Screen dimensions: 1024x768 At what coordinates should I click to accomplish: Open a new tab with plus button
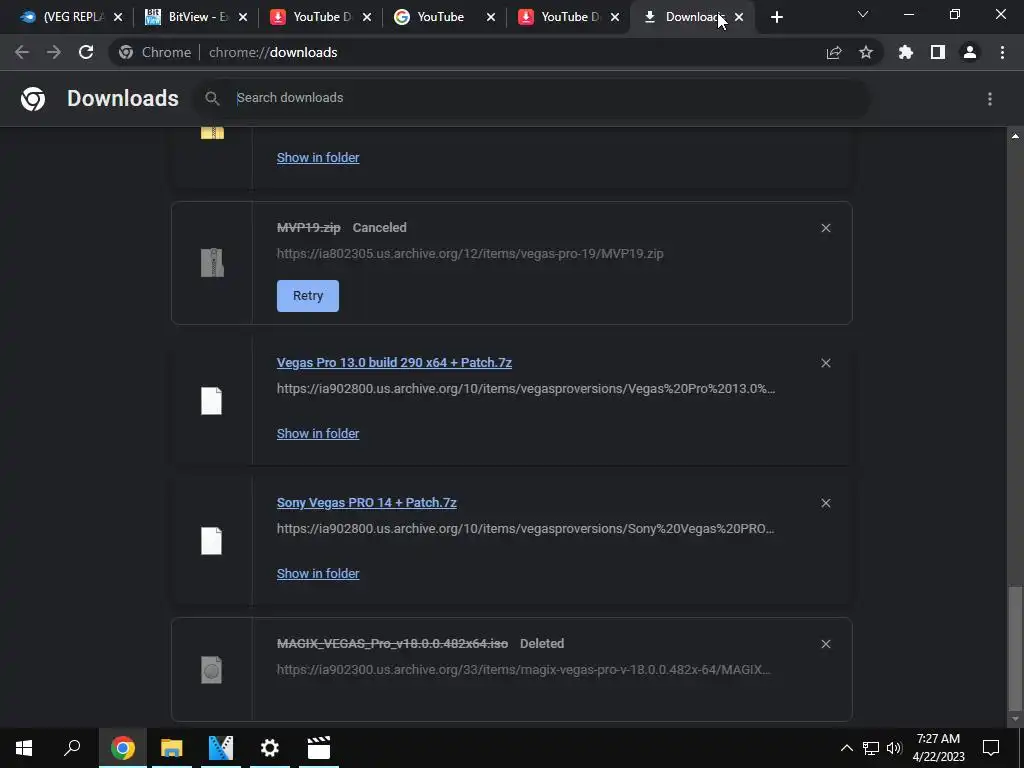[x=776, y=18]
